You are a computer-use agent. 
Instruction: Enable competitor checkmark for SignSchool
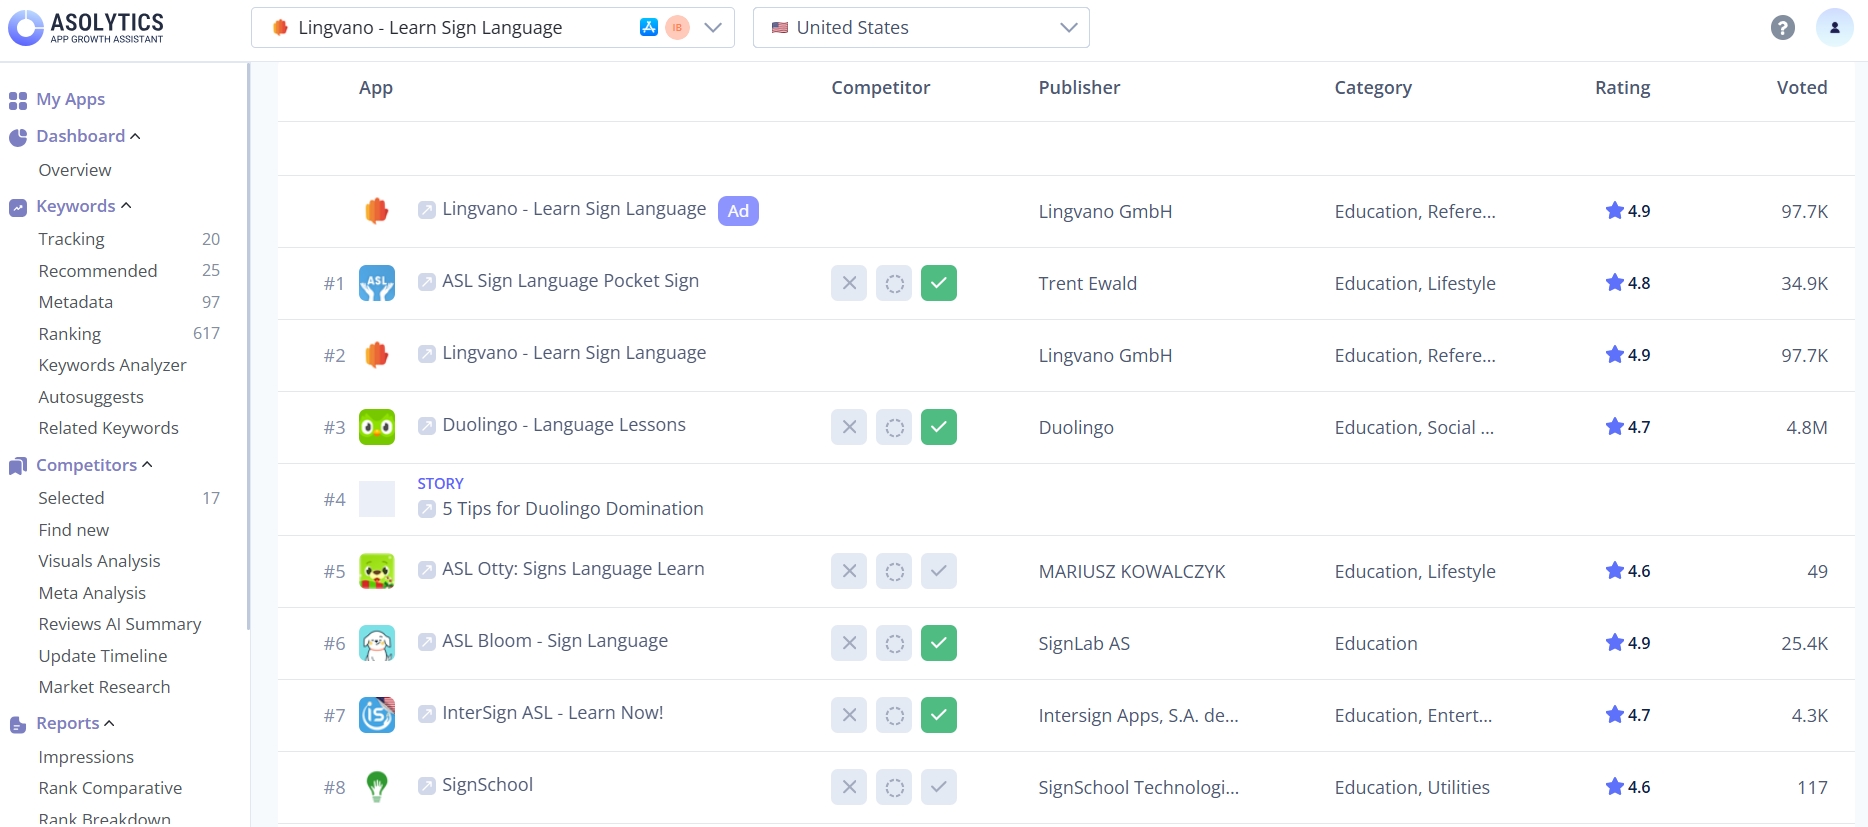(938, 787)
